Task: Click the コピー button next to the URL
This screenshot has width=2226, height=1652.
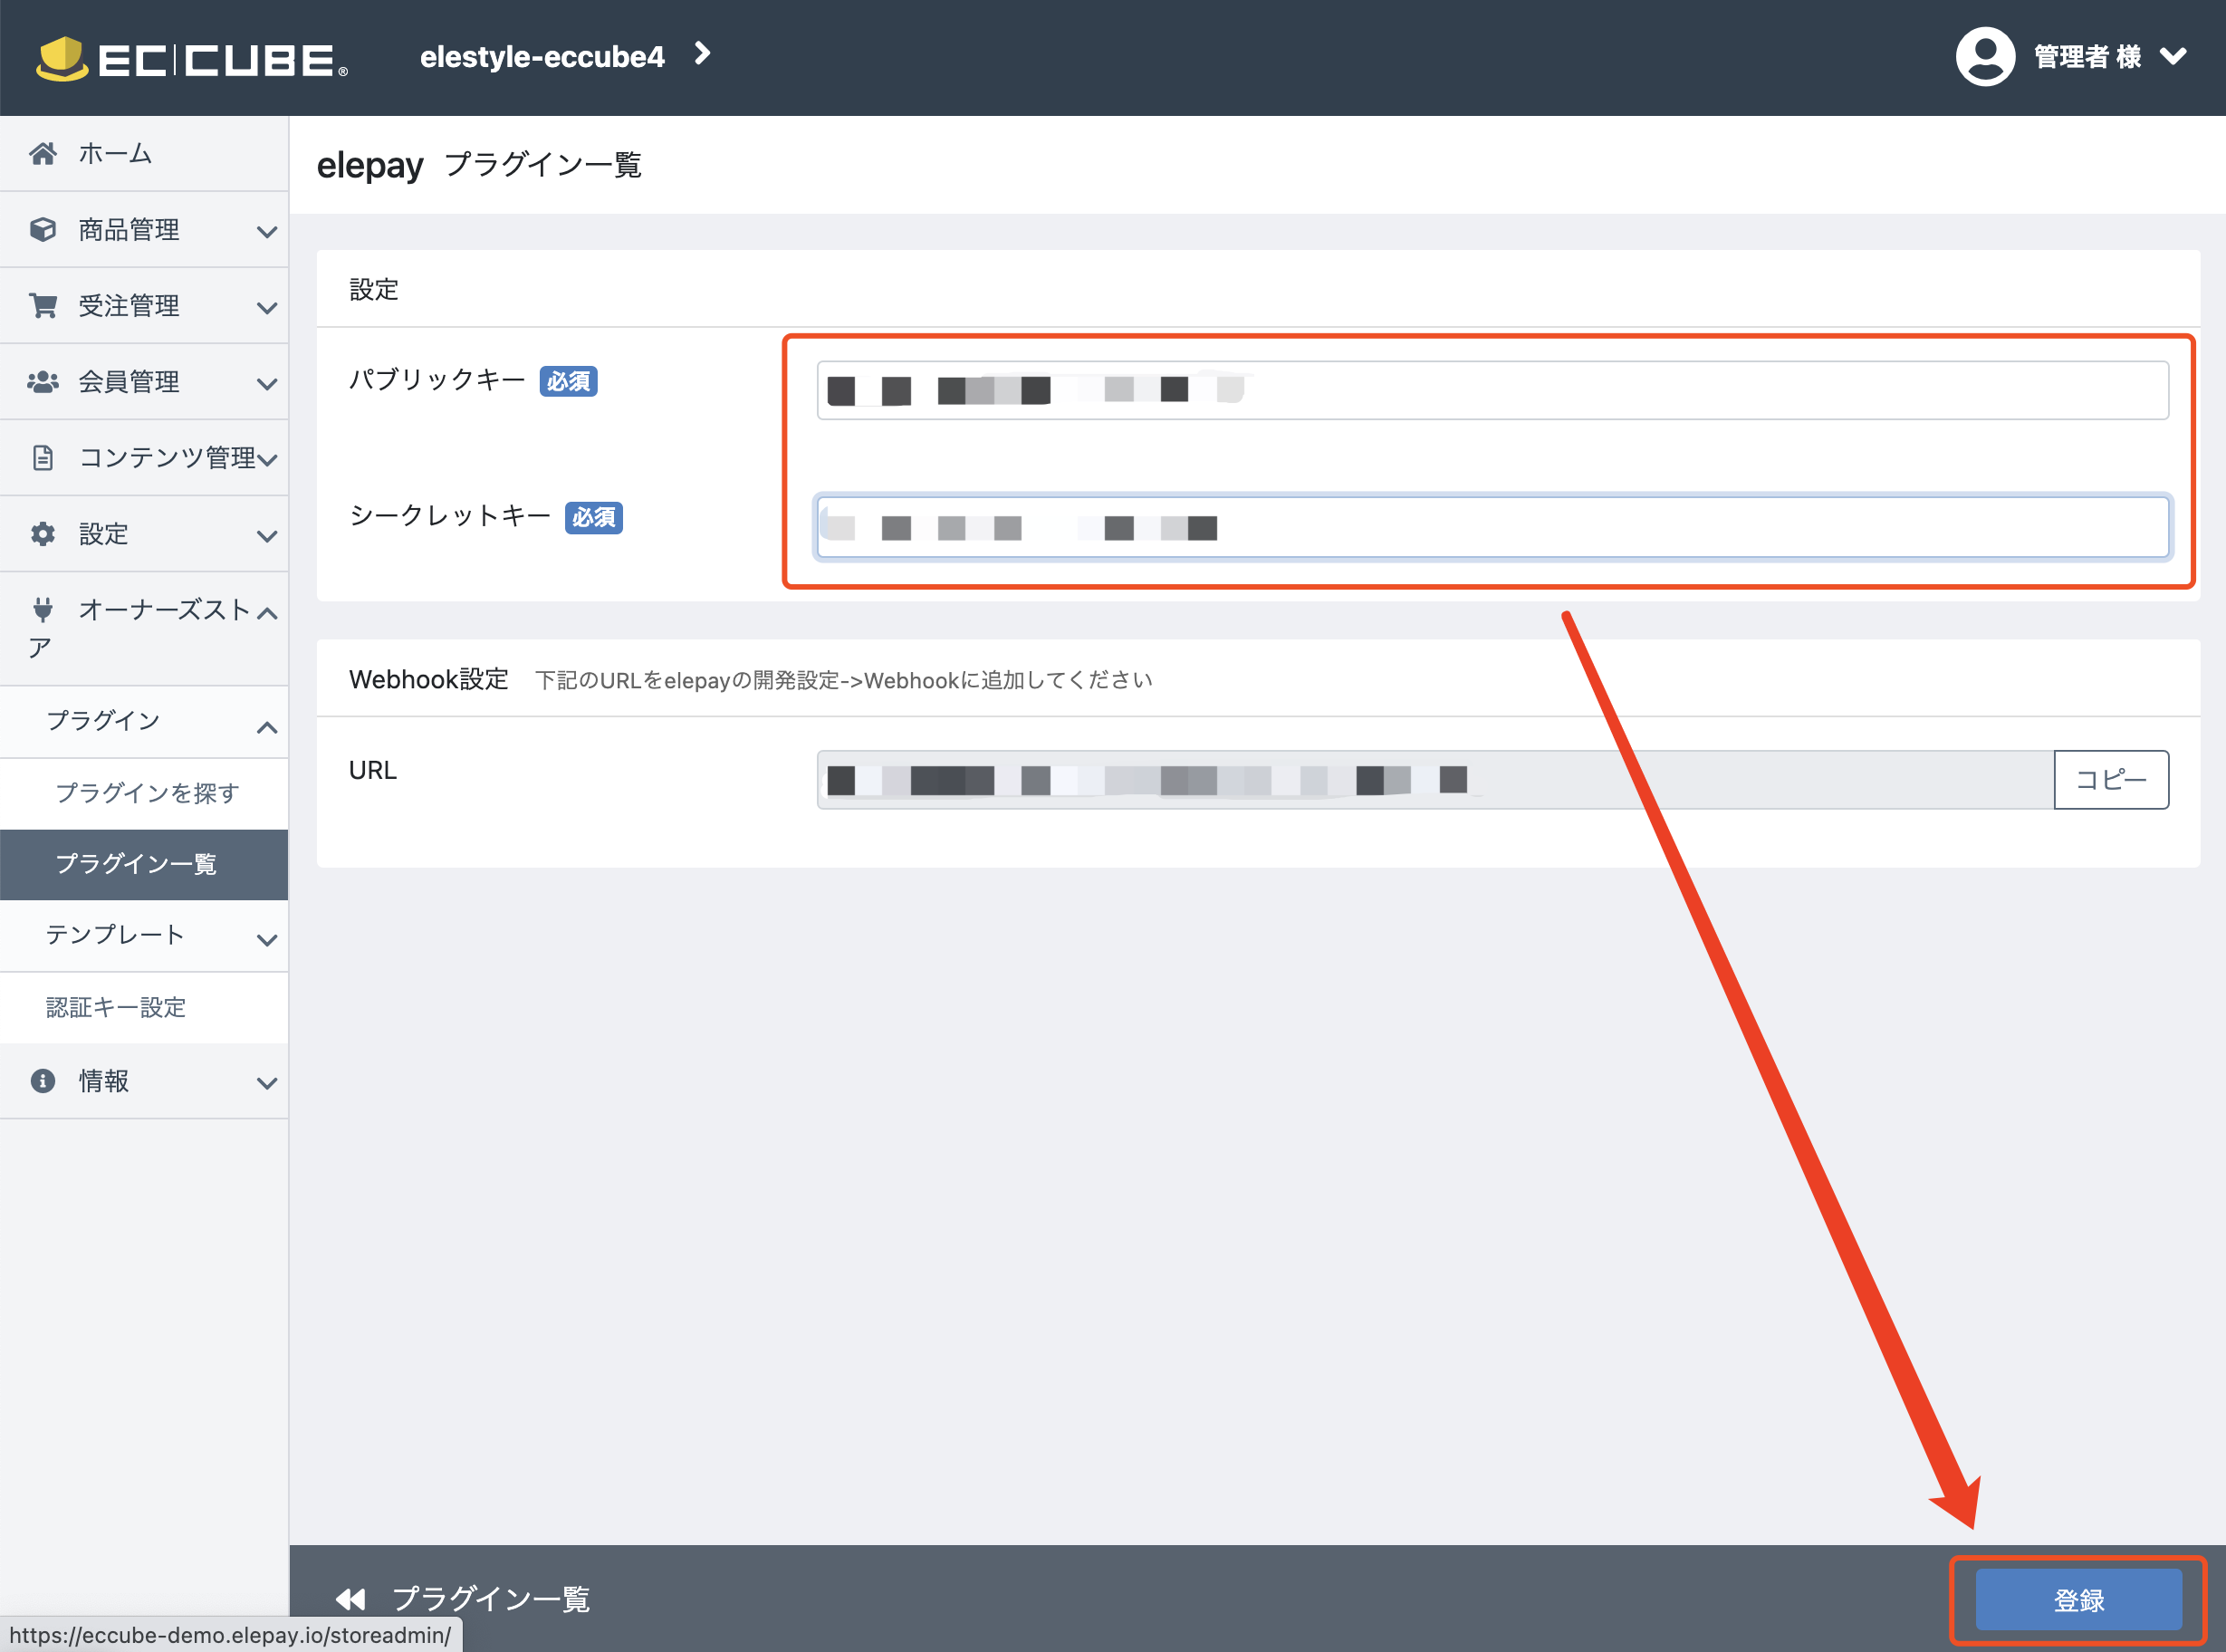Action: (x=2110, y=779)
